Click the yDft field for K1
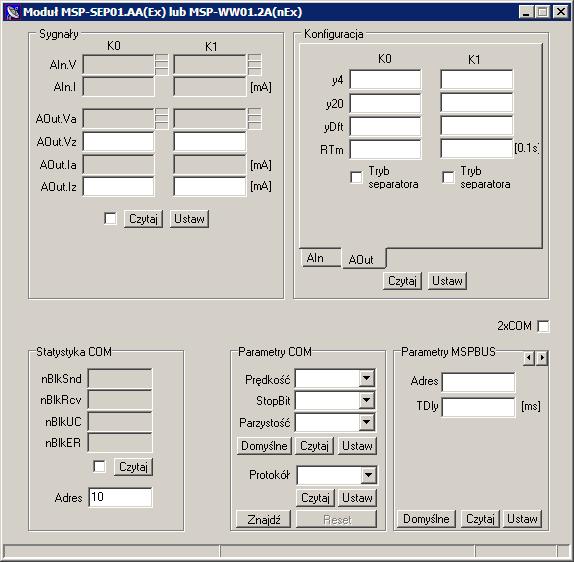This screenshot has width=574, height=562. pyautogui.click(x=476, y=126)
